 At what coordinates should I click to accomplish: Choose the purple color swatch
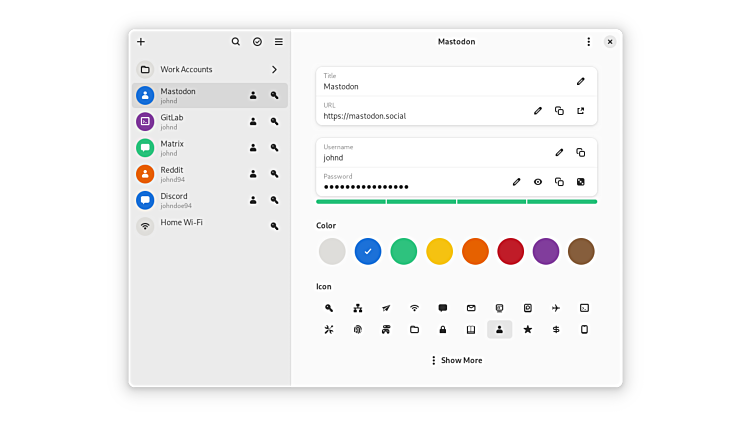545,252
